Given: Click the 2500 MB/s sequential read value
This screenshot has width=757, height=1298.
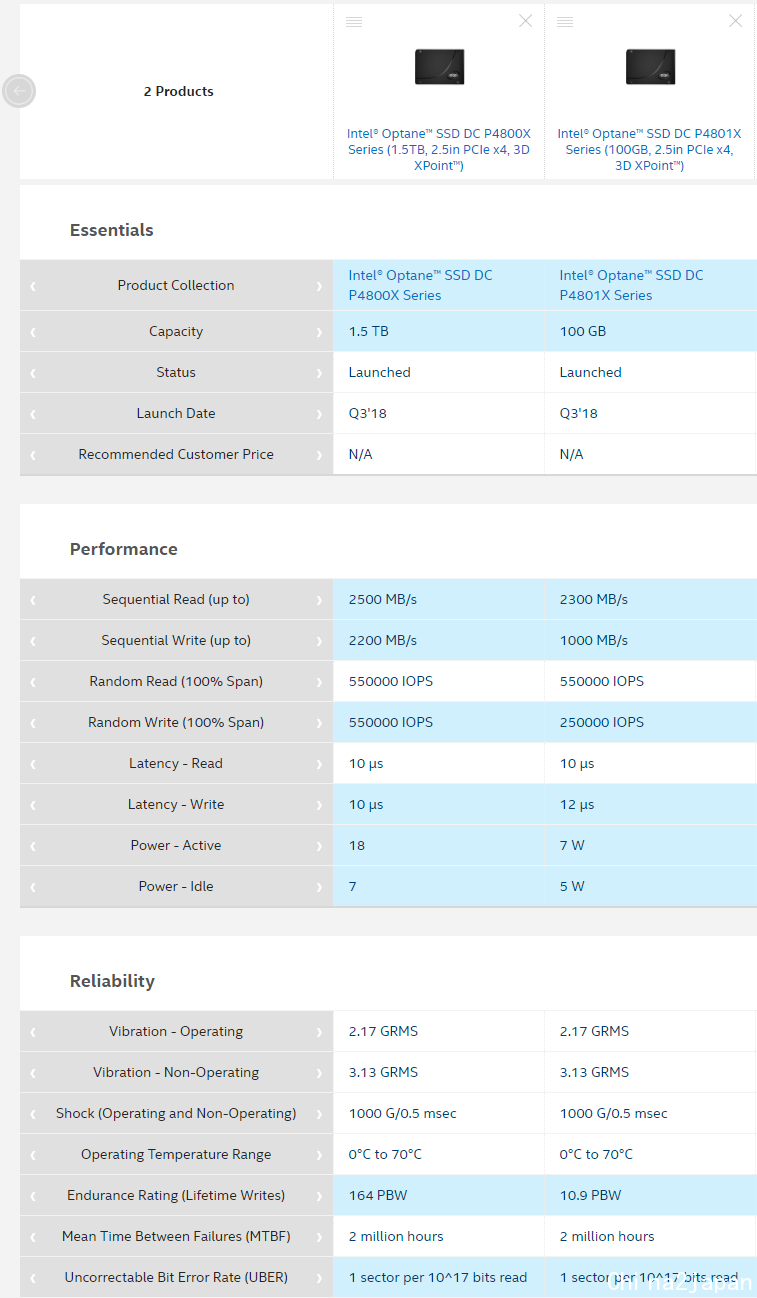Looking at the screenshot, I should coord(383,599).
